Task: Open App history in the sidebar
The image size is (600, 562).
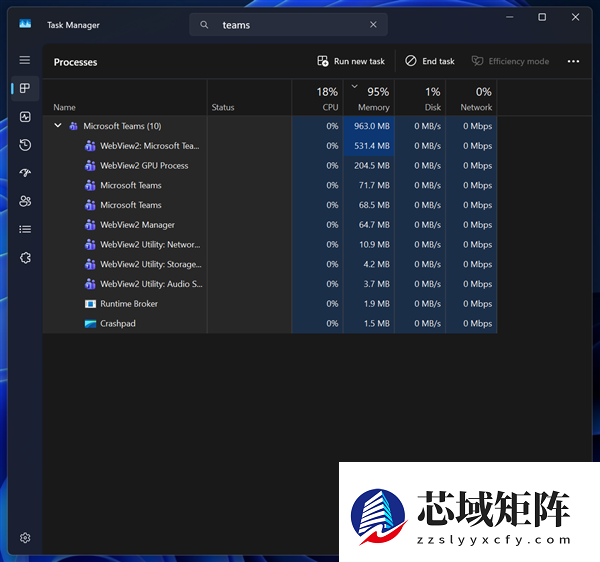Action: click(25, 145)
